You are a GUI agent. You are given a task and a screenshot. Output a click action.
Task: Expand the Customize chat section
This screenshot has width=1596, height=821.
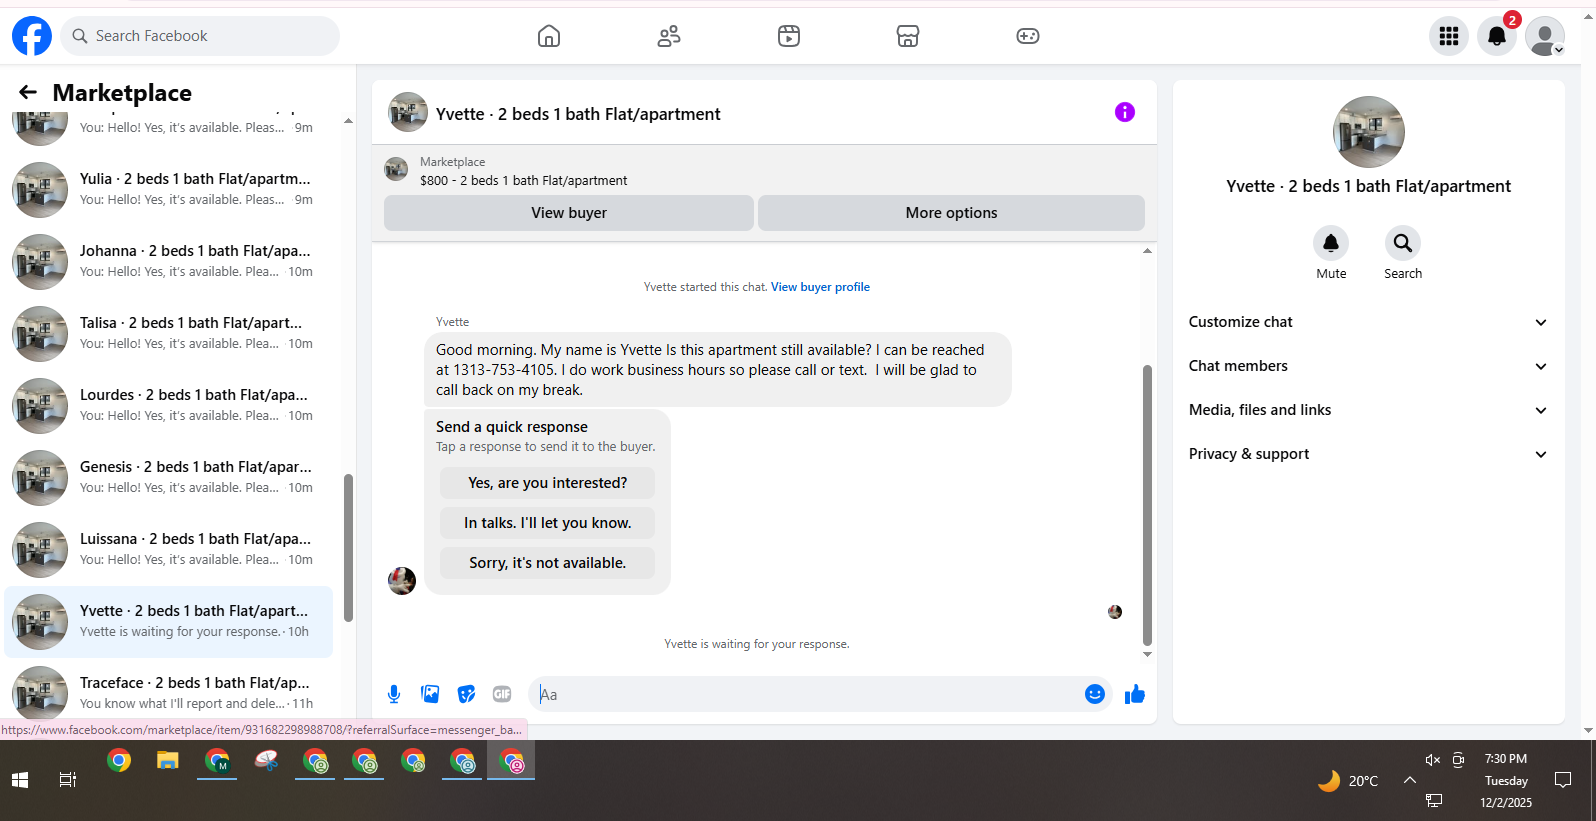point(1368,322)
